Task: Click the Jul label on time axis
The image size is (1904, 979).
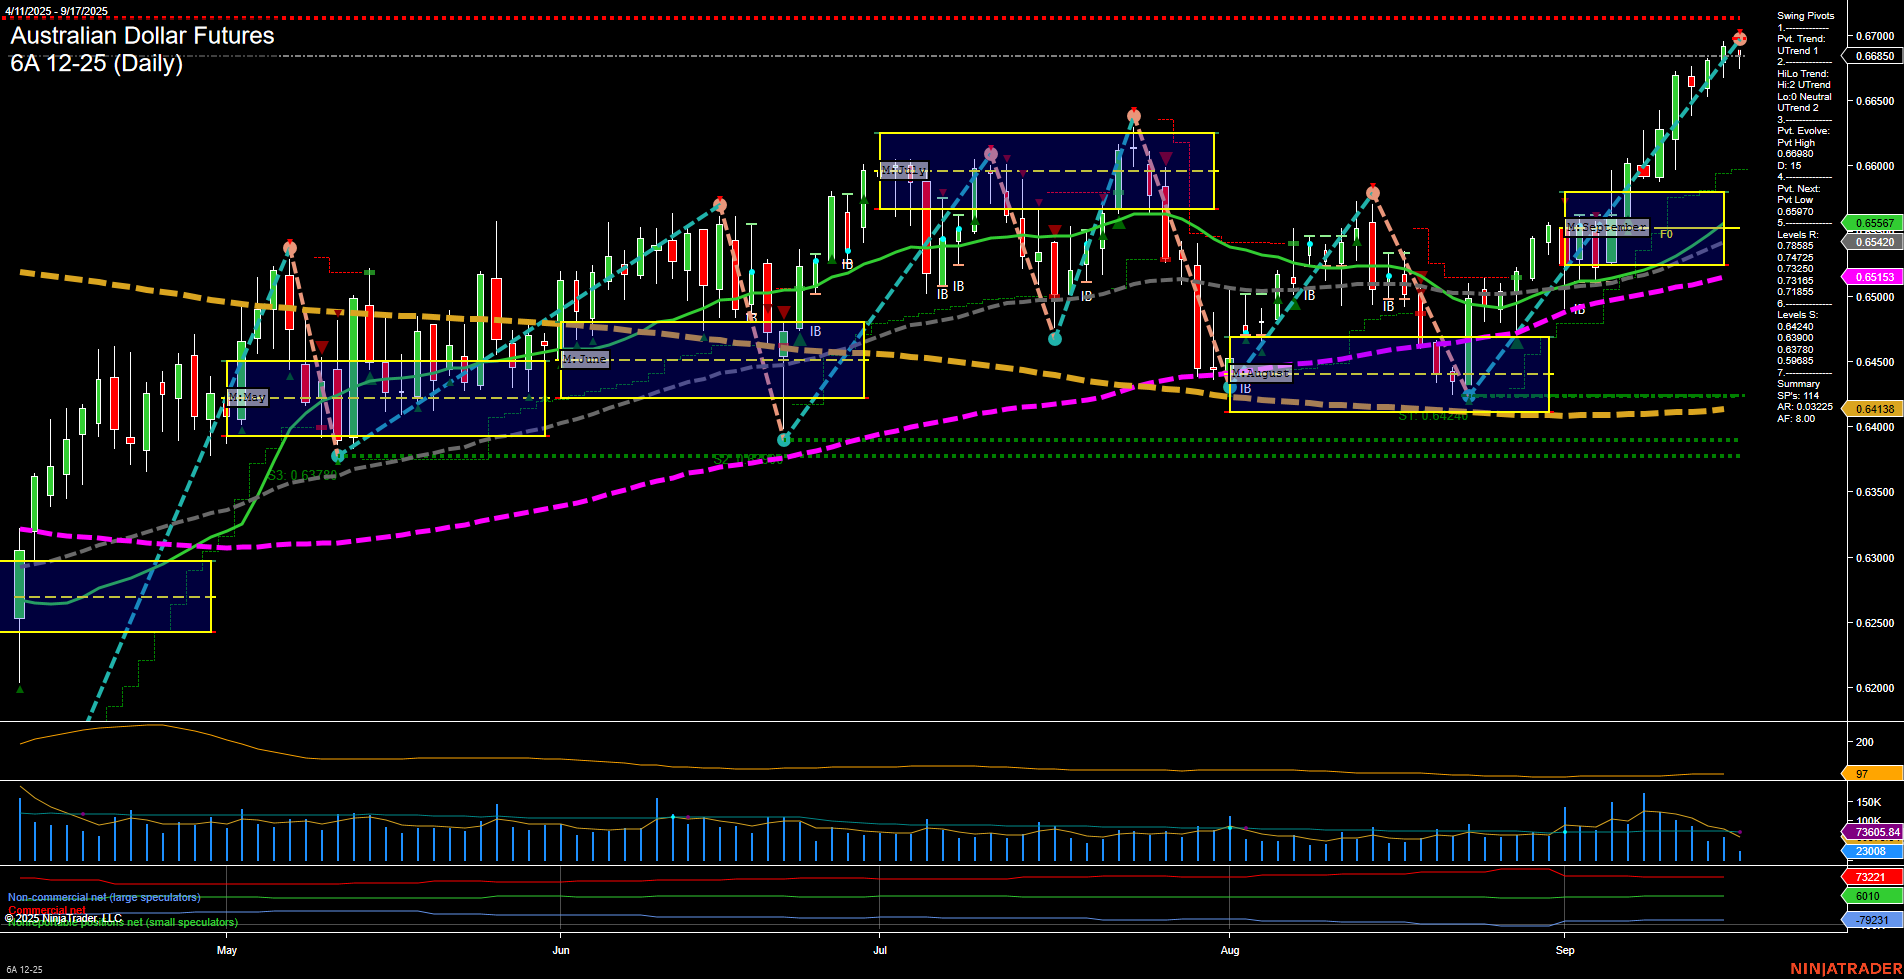Action: 880,950
